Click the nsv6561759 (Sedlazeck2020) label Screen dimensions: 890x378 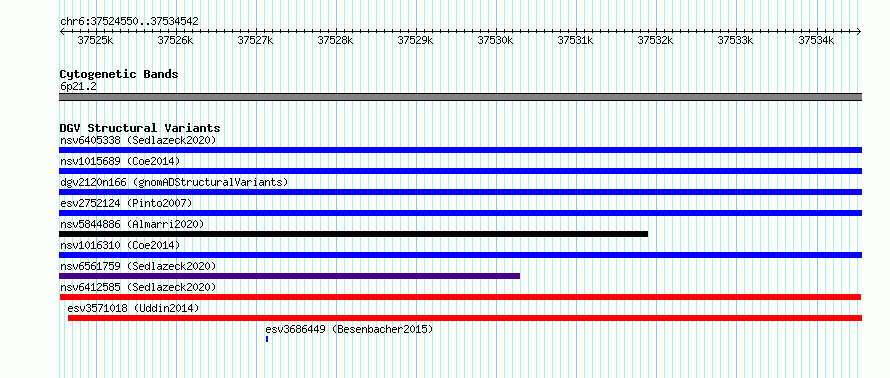coord(138,266)
